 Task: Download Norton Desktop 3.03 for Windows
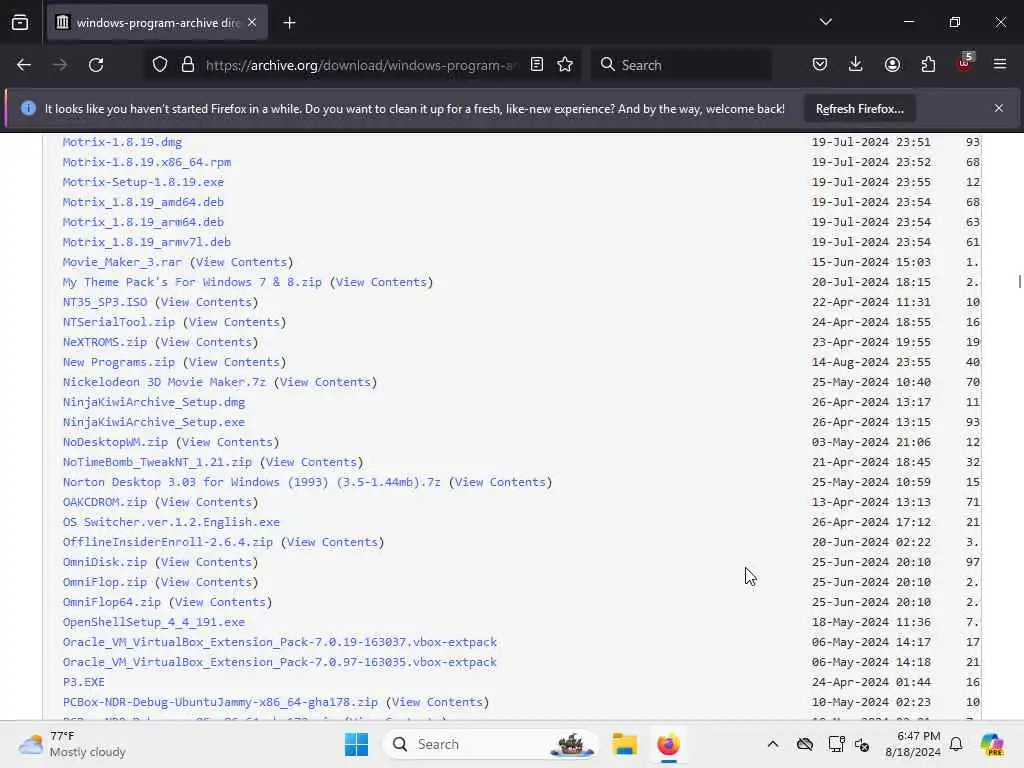coord(251,483)
